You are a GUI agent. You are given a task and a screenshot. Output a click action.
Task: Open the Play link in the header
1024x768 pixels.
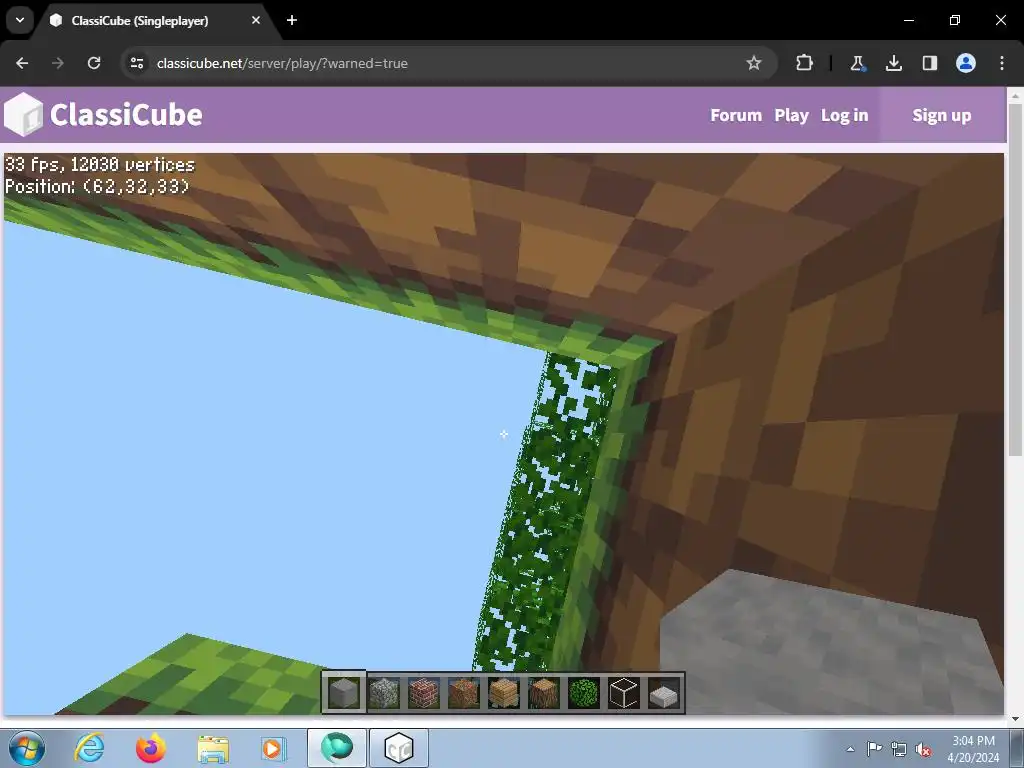792,115
